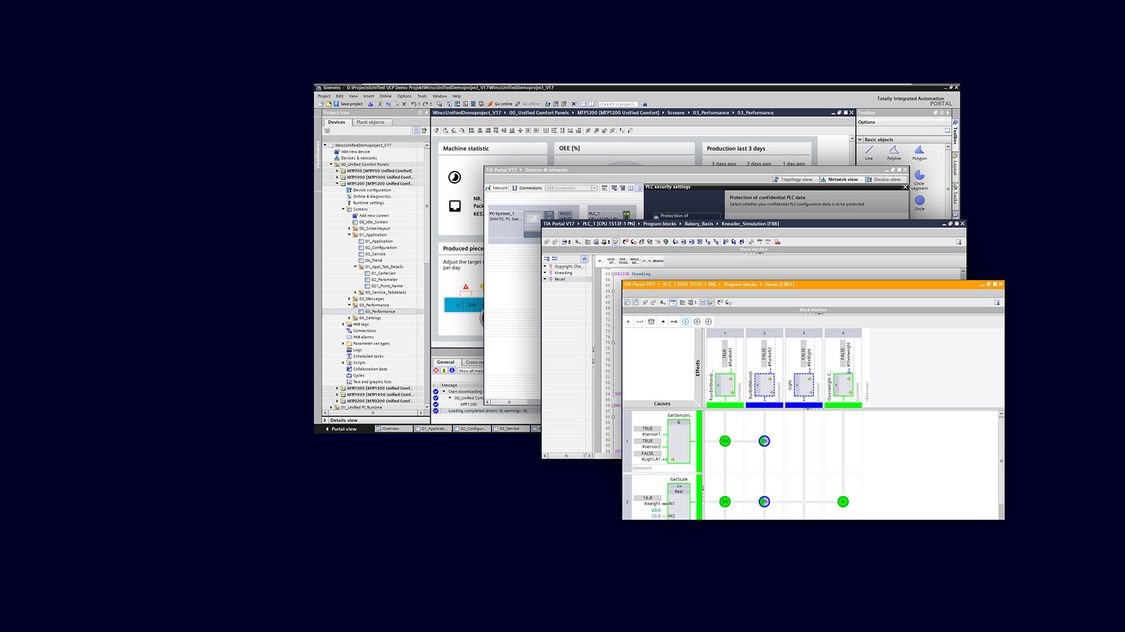Toggle the information messages filter icon

pyautogui.click(x=452, y=371)
